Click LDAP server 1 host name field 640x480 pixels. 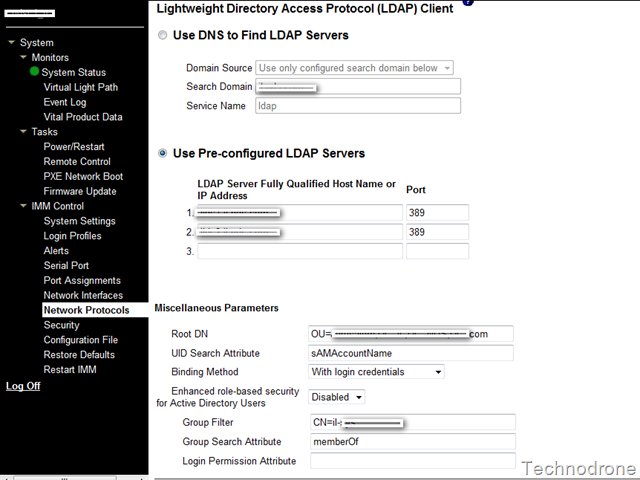click(300, 213)
